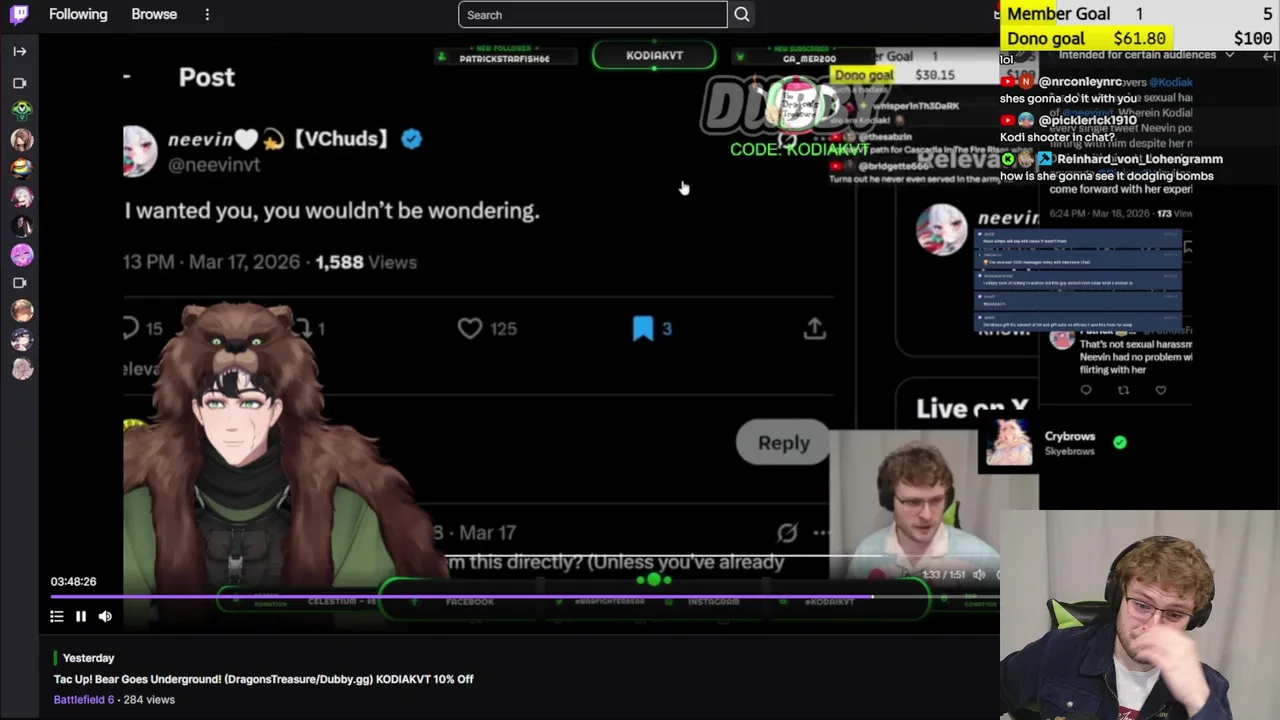1280x720 pixels.
Task: Click the Reinhard_von_Lohengramm chat username
Action: (x=1140, y=159)
